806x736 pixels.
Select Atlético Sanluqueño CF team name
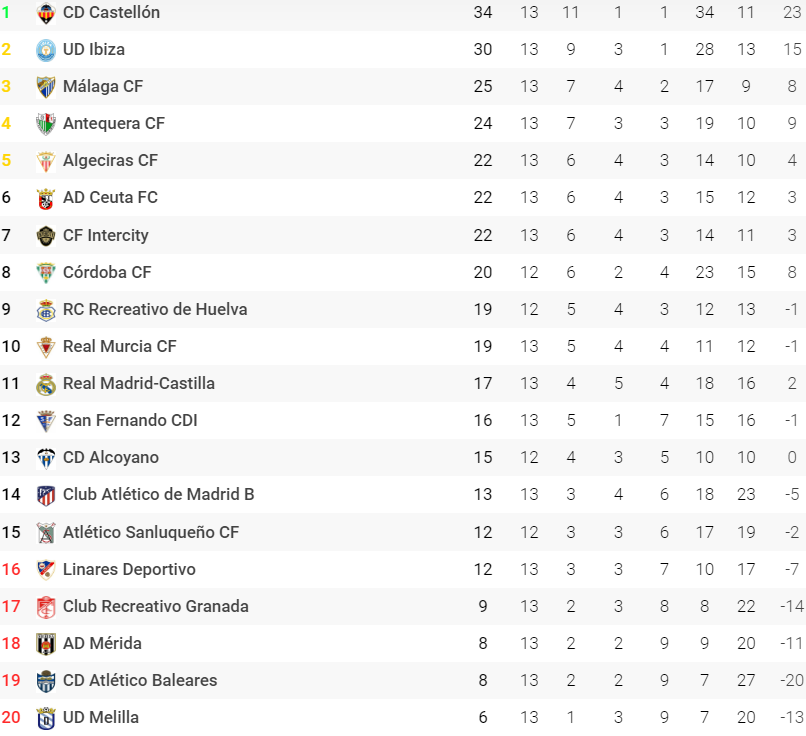(x=151, y=532)
